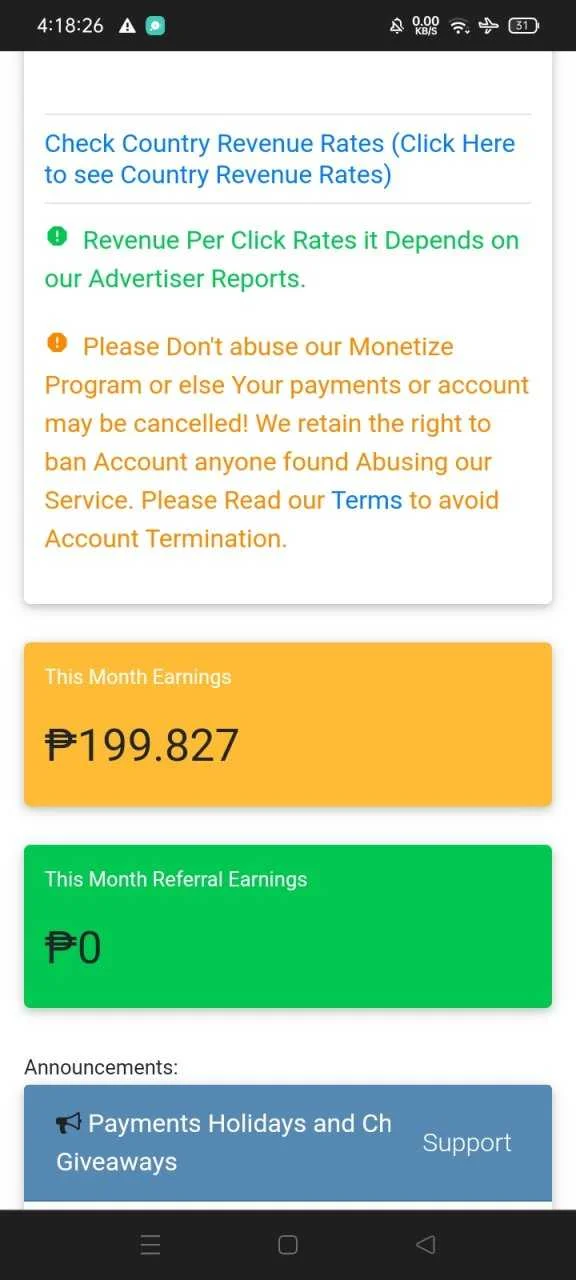Tap the green info circle icon
This screenshot has height=1280, width=576.
point(57,237)
